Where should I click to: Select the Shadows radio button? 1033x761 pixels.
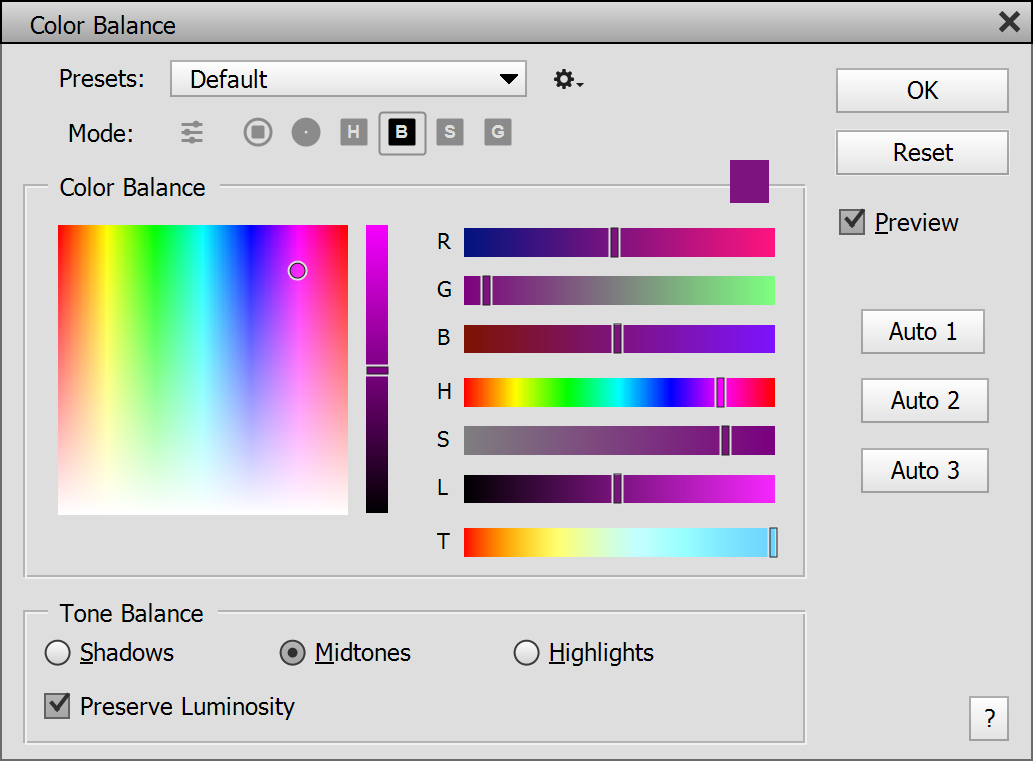(x=58, y=653)
